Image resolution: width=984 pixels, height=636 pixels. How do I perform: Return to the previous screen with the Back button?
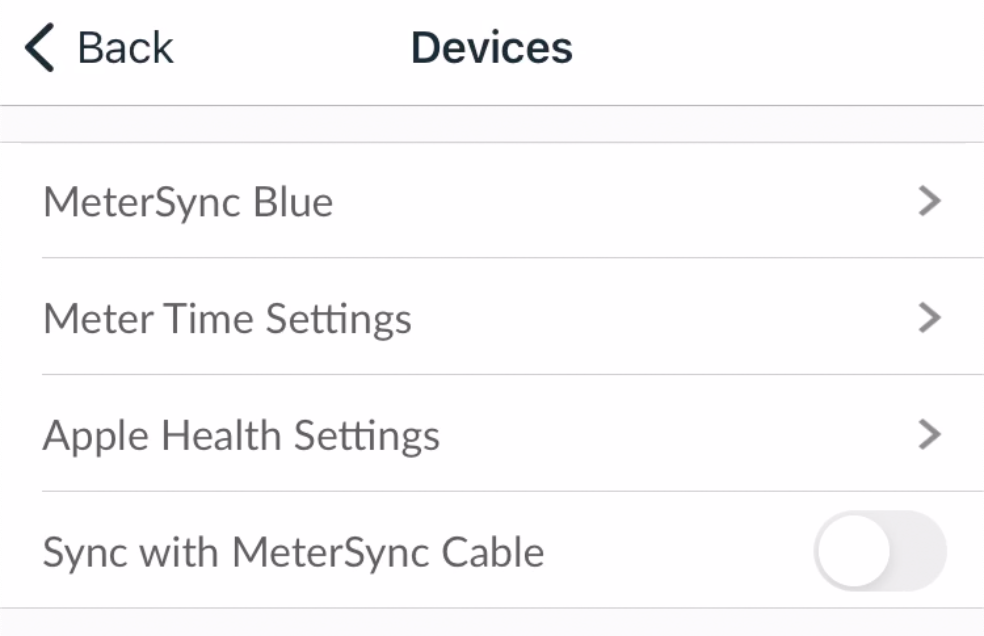(98, 49)
